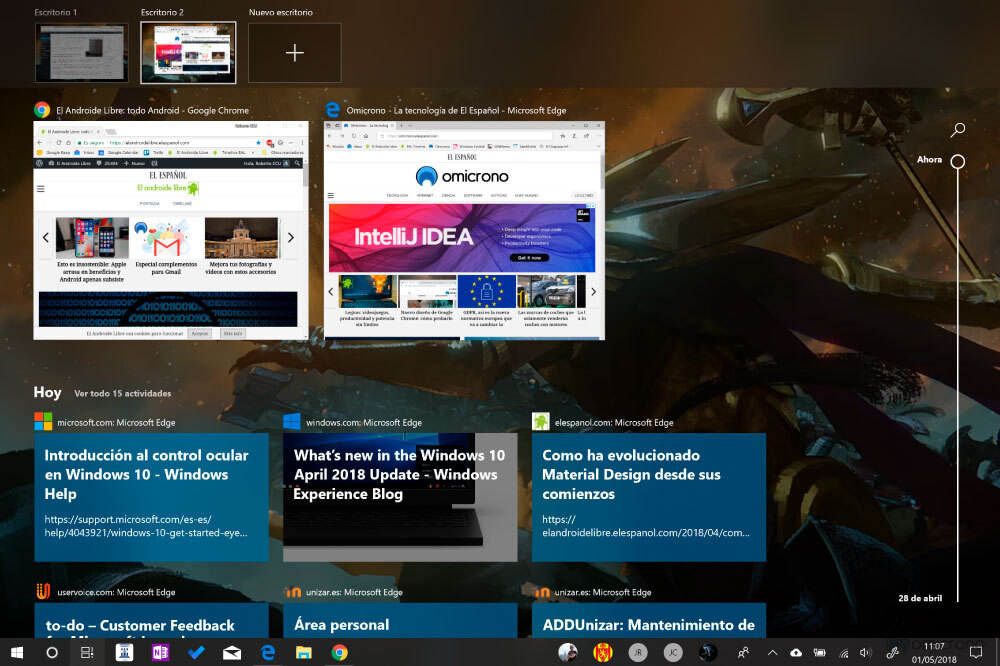
Task: Open 'What's new in the Windows 10' card
Action: (x=400, y=497)
